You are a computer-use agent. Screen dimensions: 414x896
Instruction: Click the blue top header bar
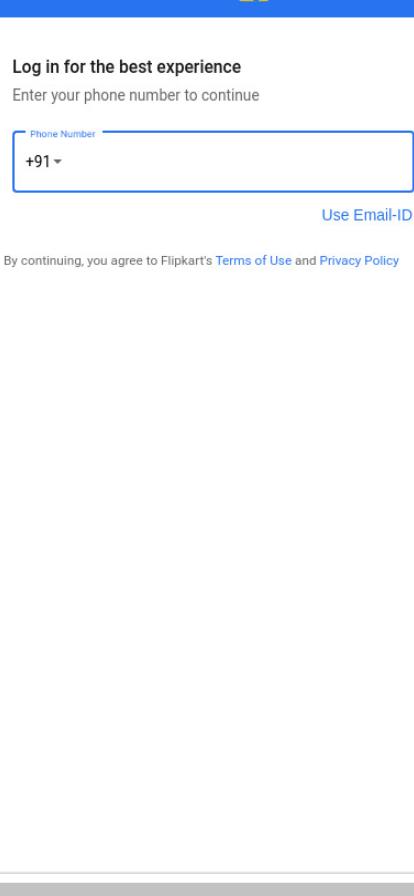(x=207, y=8)
